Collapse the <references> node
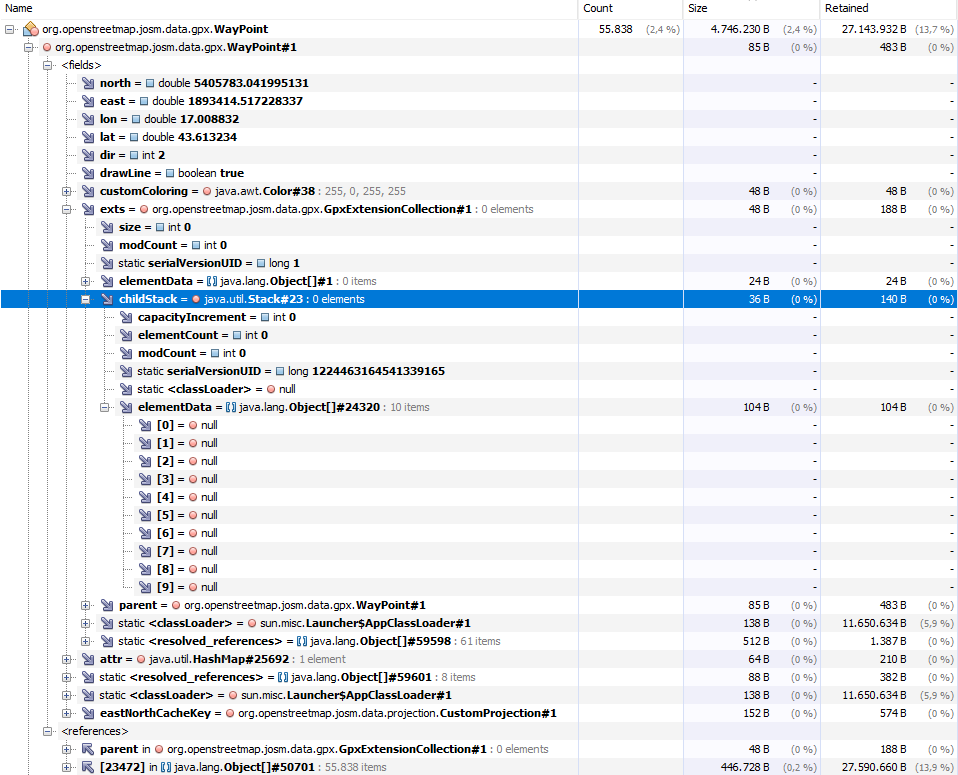The width and height of the screenshot is (958, 775). (48, 732)
